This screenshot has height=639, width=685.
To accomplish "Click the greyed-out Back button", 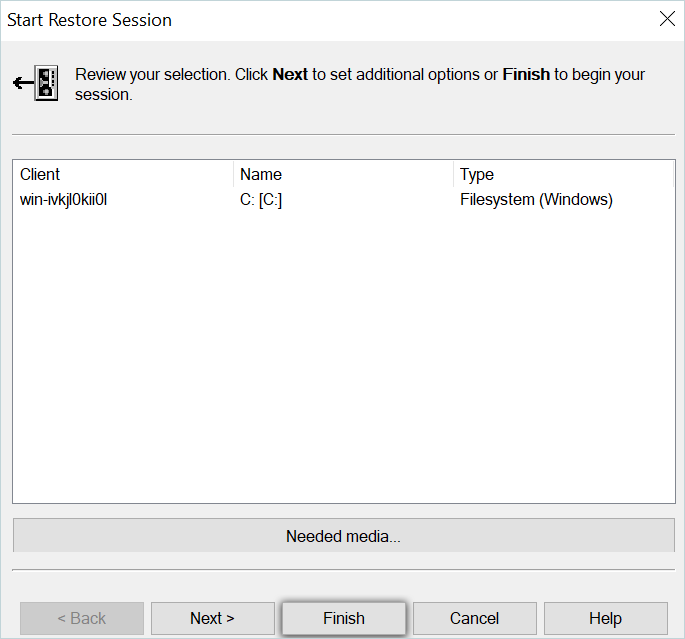I will [x=82, y=618].
